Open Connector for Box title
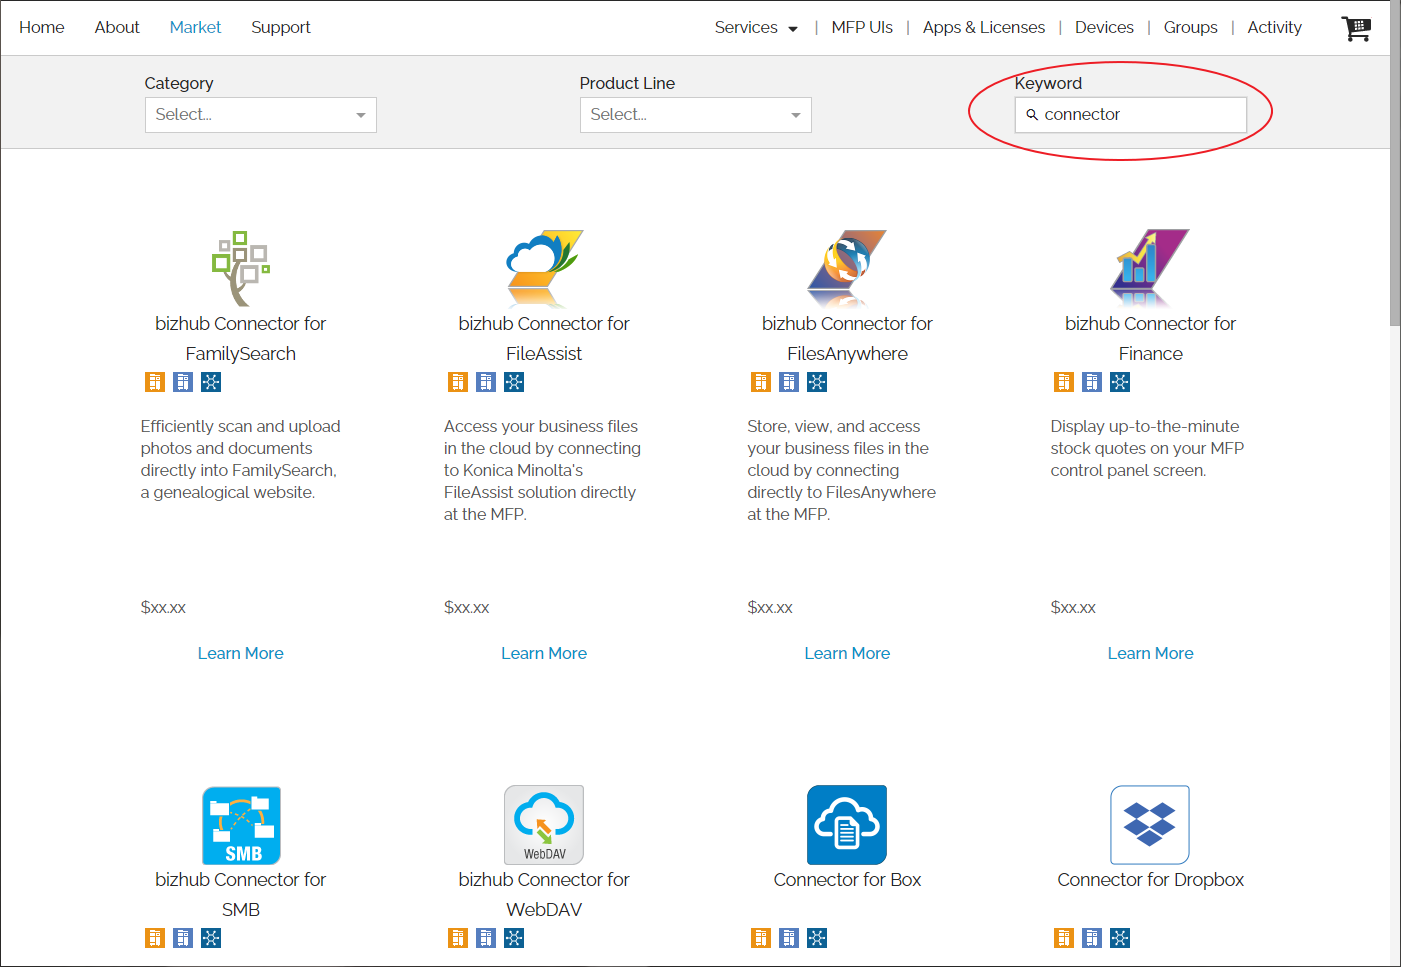Screen dimensions: 1401x967 847,880
